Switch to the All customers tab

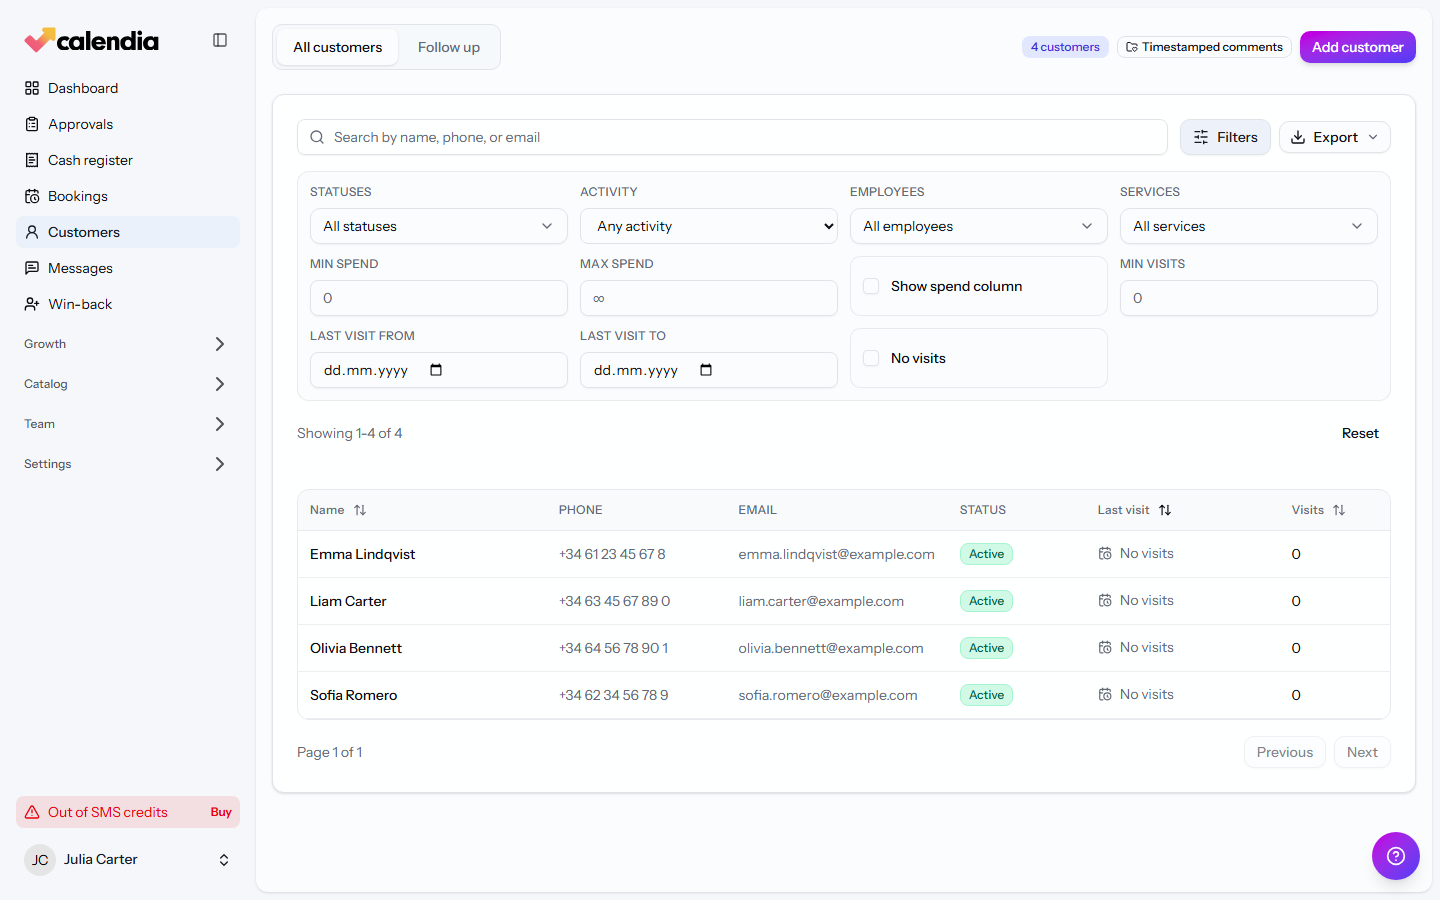click(x=338, y=47)
